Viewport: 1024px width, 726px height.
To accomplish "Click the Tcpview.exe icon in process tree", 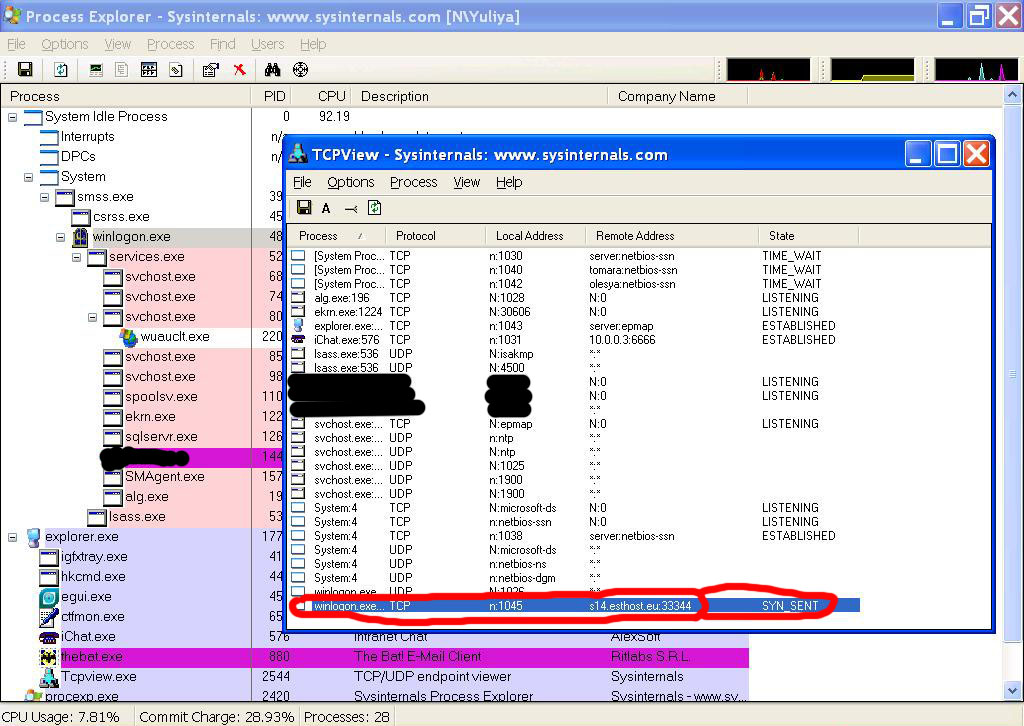I will [x=49, y=677].
